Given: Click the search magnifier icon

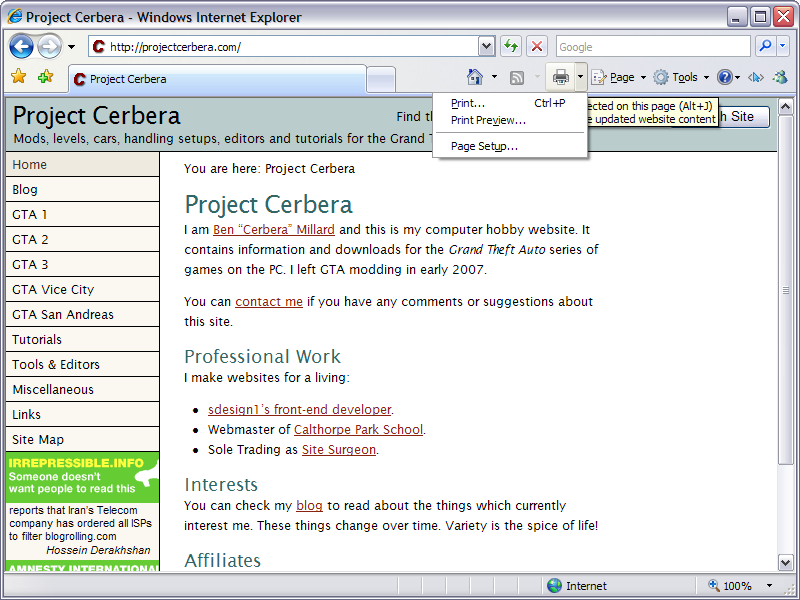Looking at the screenshot, I should tap(765, 47).
